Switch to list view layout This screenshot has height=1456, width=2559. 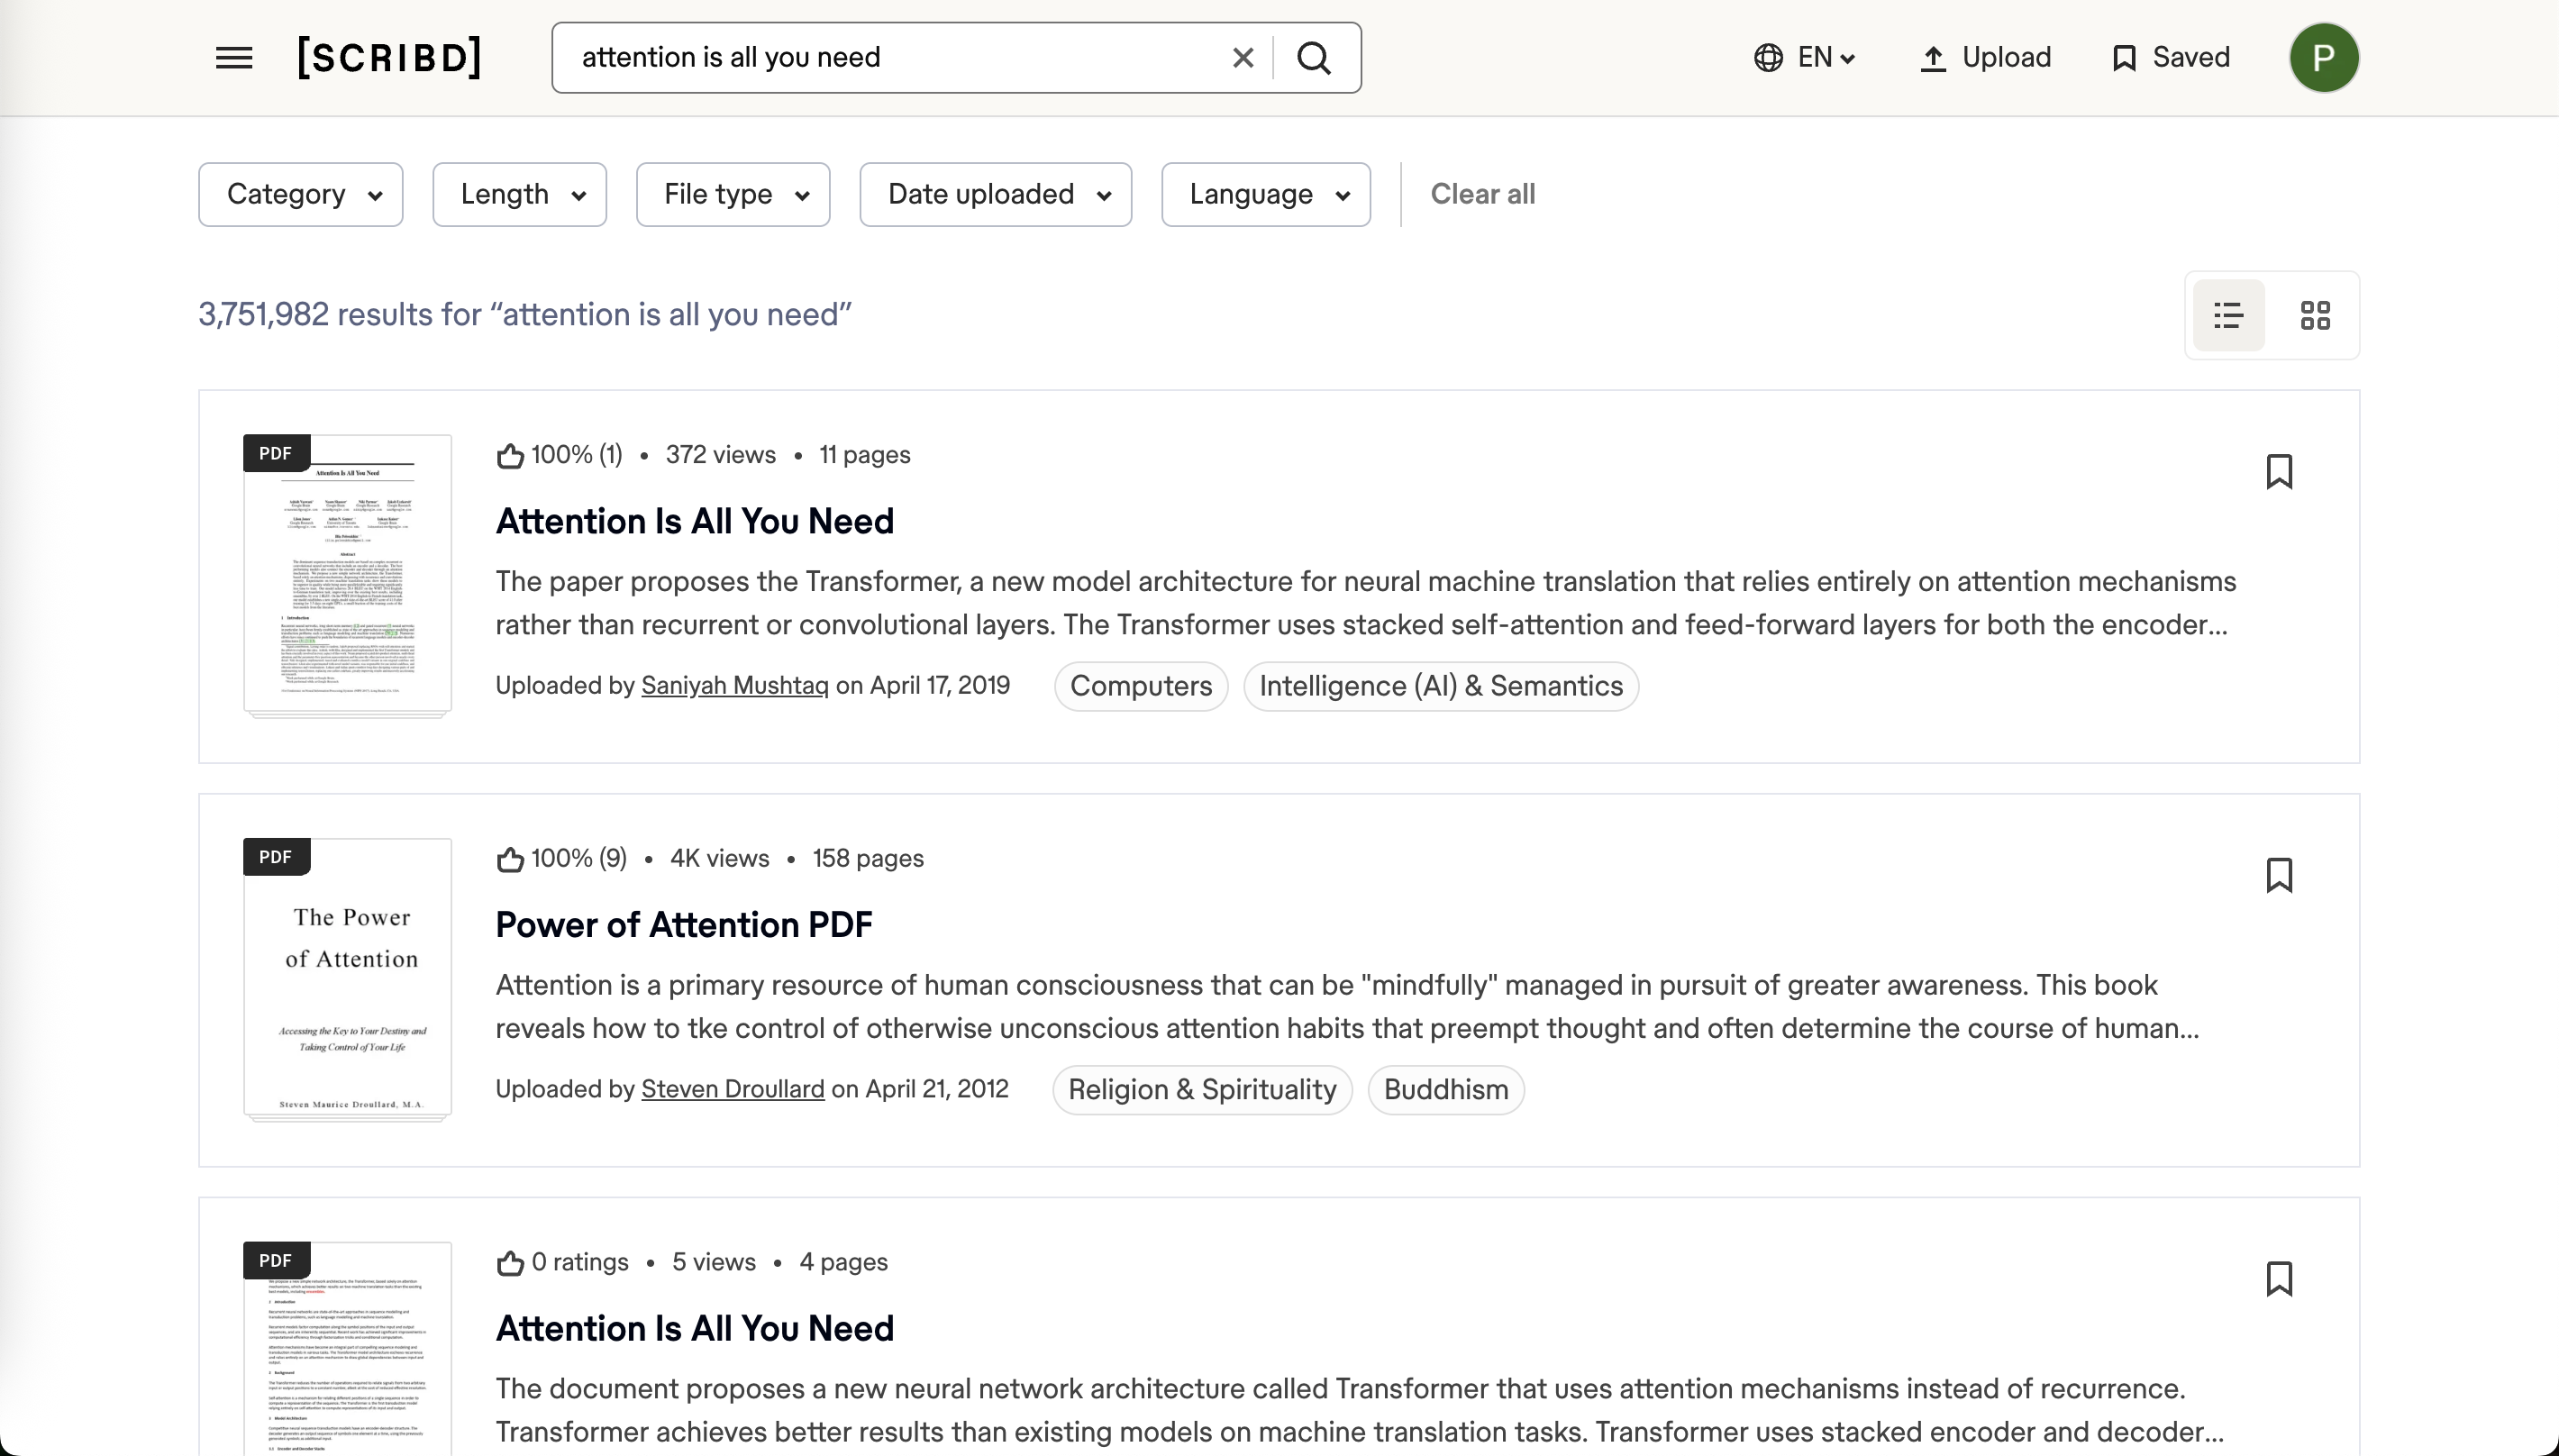coord(2228,316)
